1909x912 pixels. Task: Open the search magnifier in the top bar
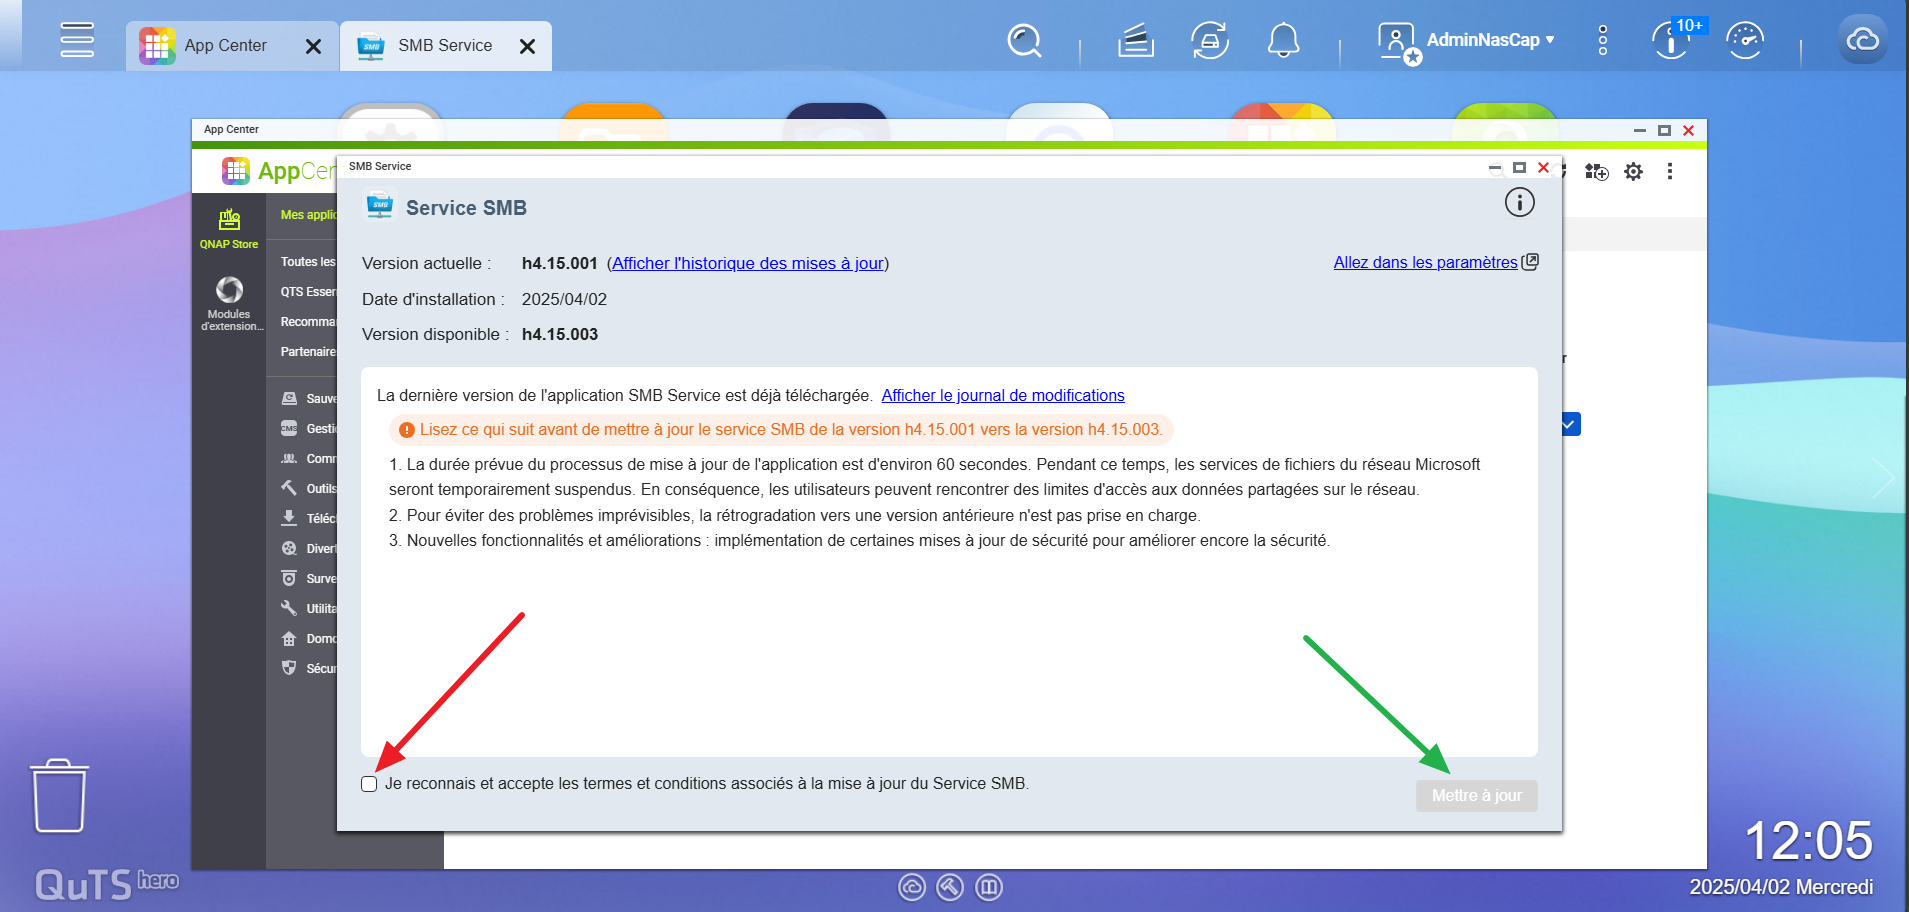point(1024,41)
